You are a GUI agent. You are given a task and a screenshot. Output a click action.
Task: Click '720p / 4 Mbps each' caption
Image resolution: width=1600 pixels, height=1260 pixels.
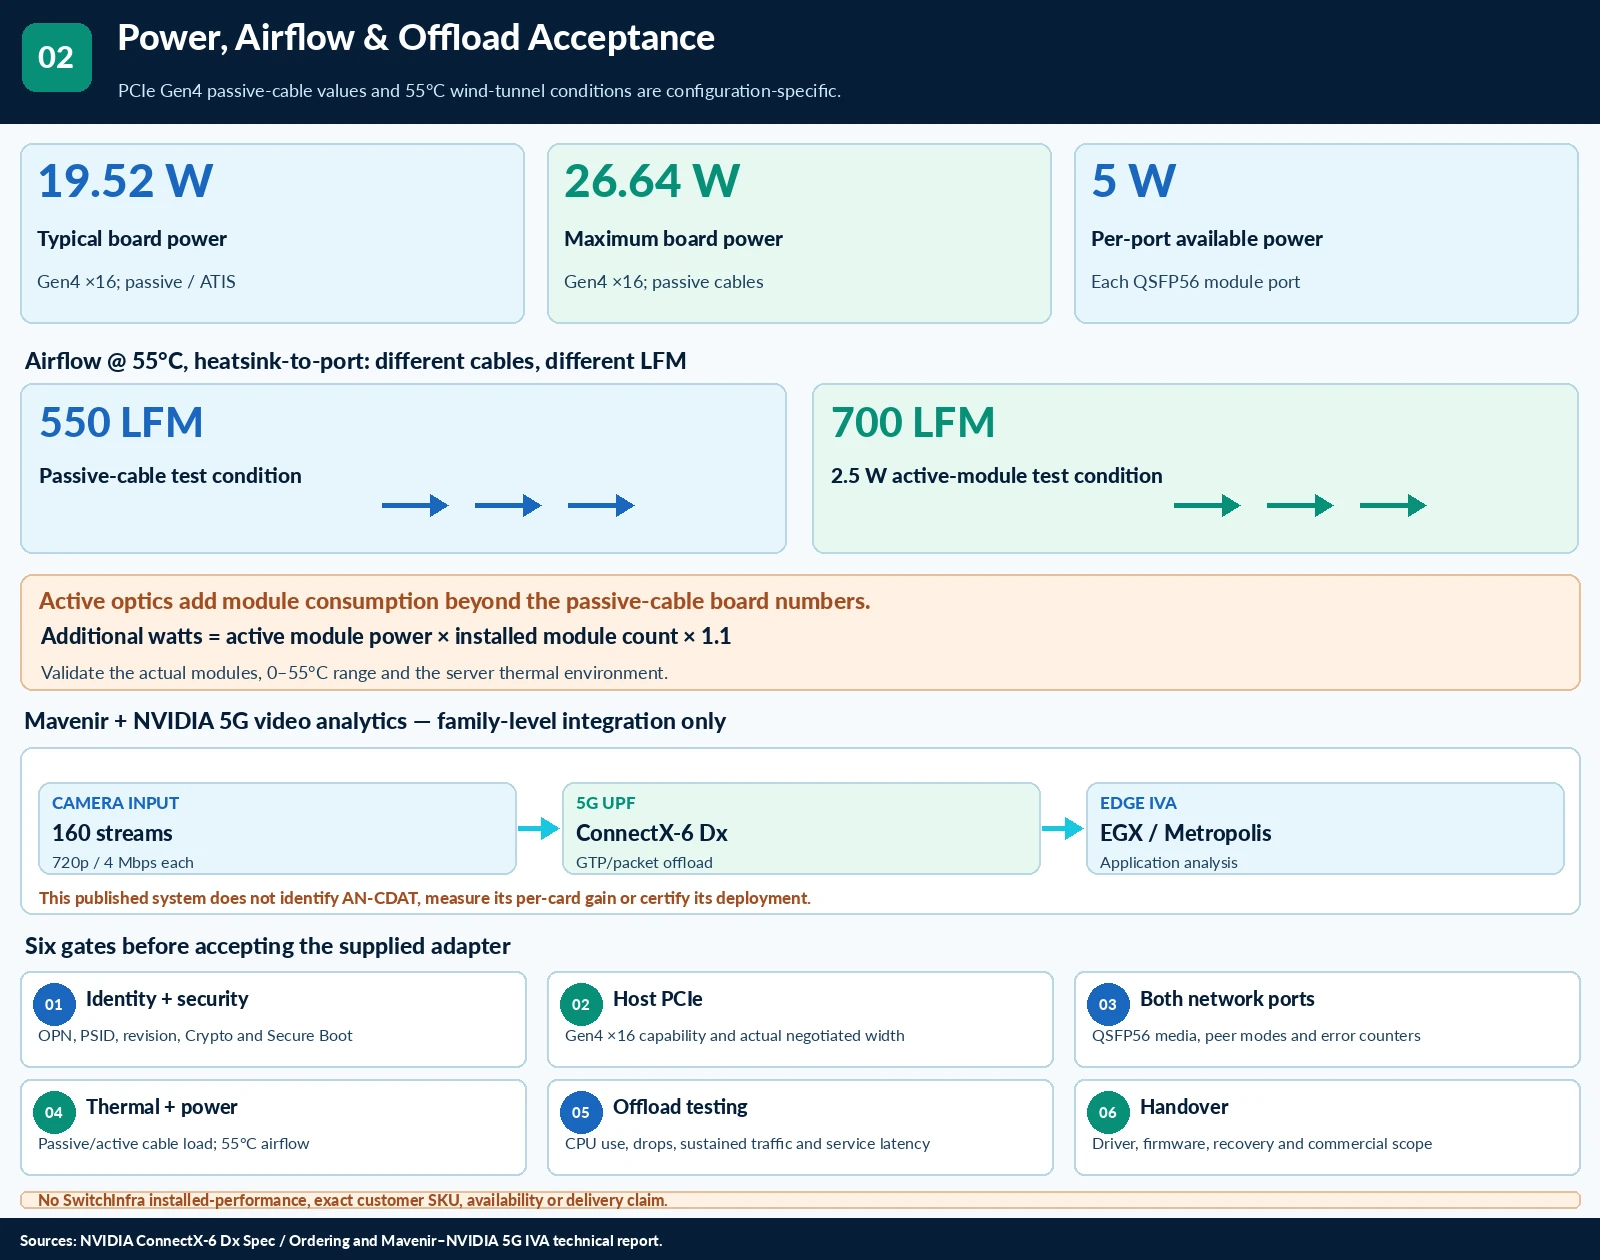(x=123, y=863)
